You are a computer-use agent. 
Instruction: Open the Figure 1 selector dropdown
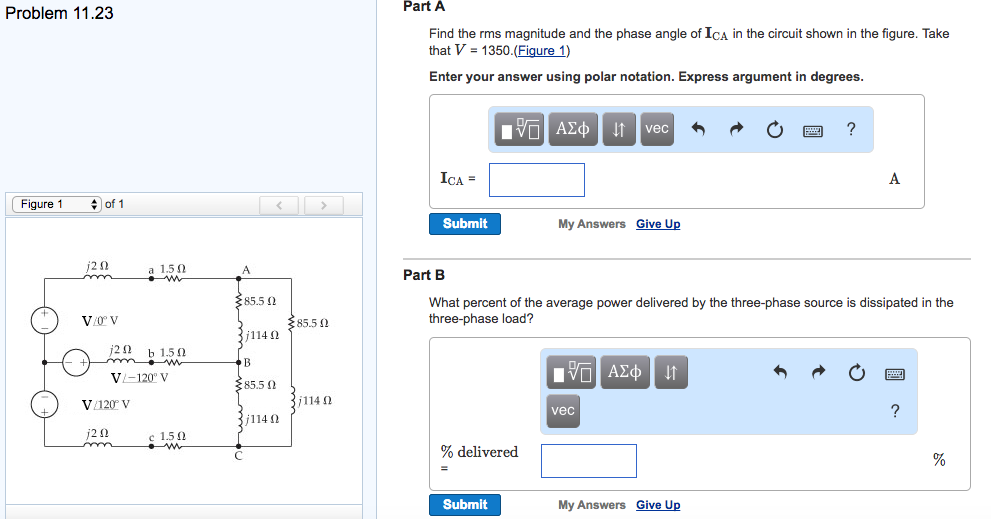[x=57, y=204]
